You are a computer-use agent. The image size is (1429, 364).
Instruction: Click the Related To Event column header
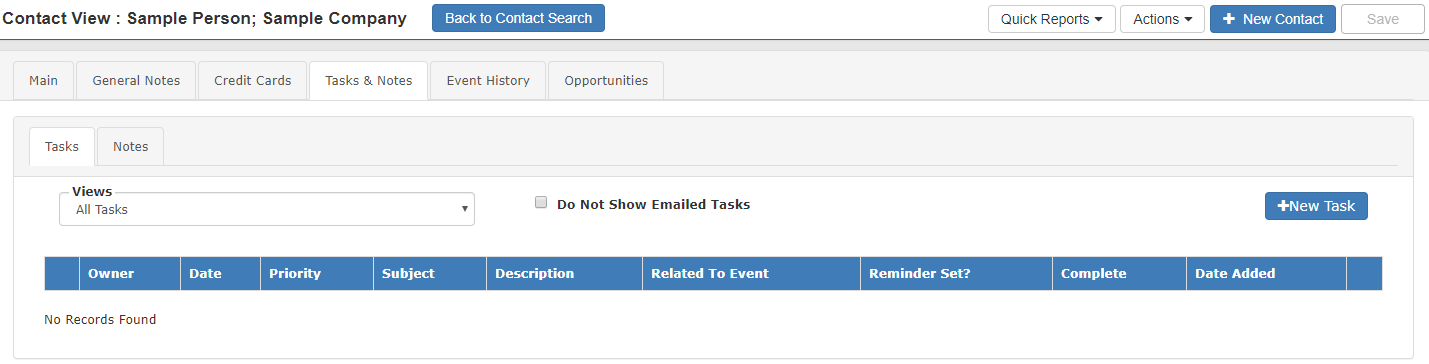(710, 274)
